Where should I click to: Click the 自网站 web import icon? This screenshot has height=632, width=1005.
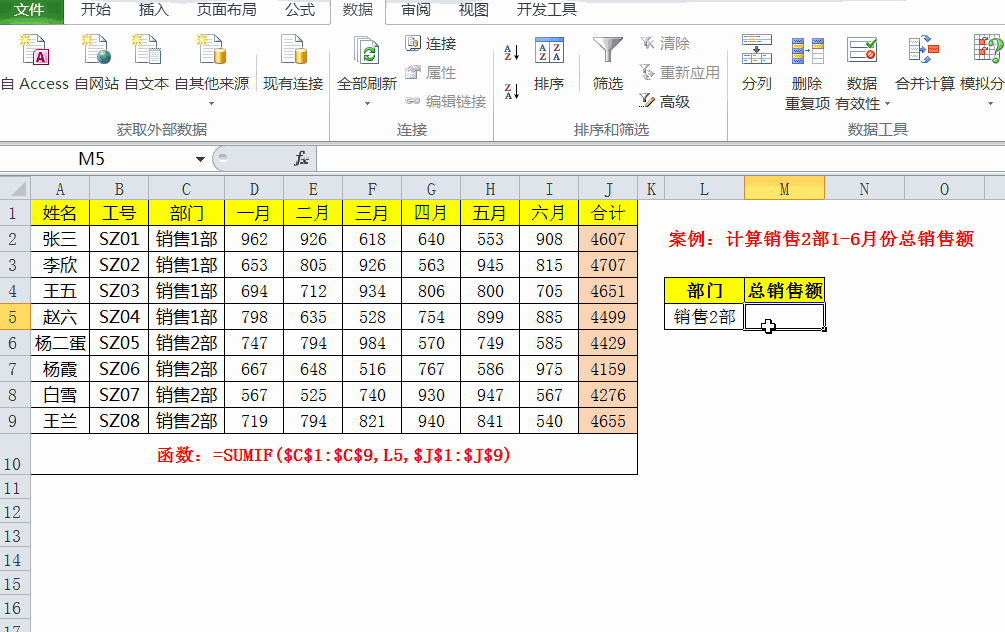click(96, 50)
